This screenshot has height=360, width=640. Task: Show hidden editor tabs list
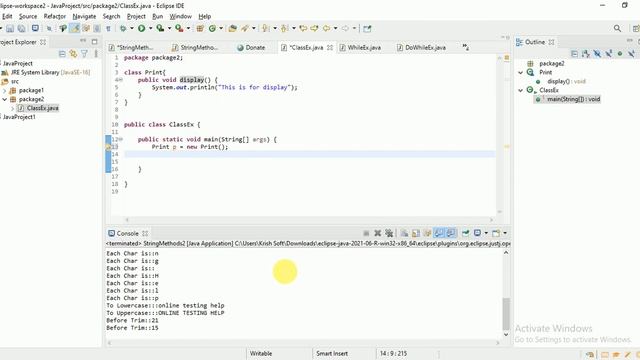click(466, 47)
